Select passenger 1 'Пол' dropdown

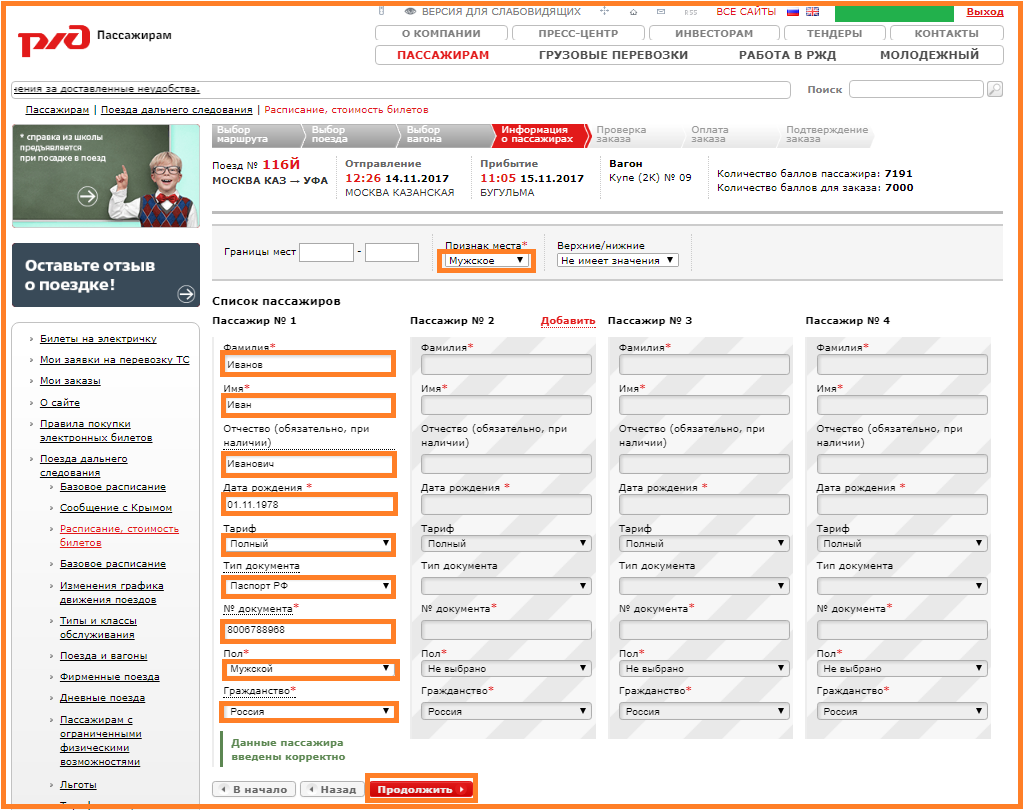(307, 669)
